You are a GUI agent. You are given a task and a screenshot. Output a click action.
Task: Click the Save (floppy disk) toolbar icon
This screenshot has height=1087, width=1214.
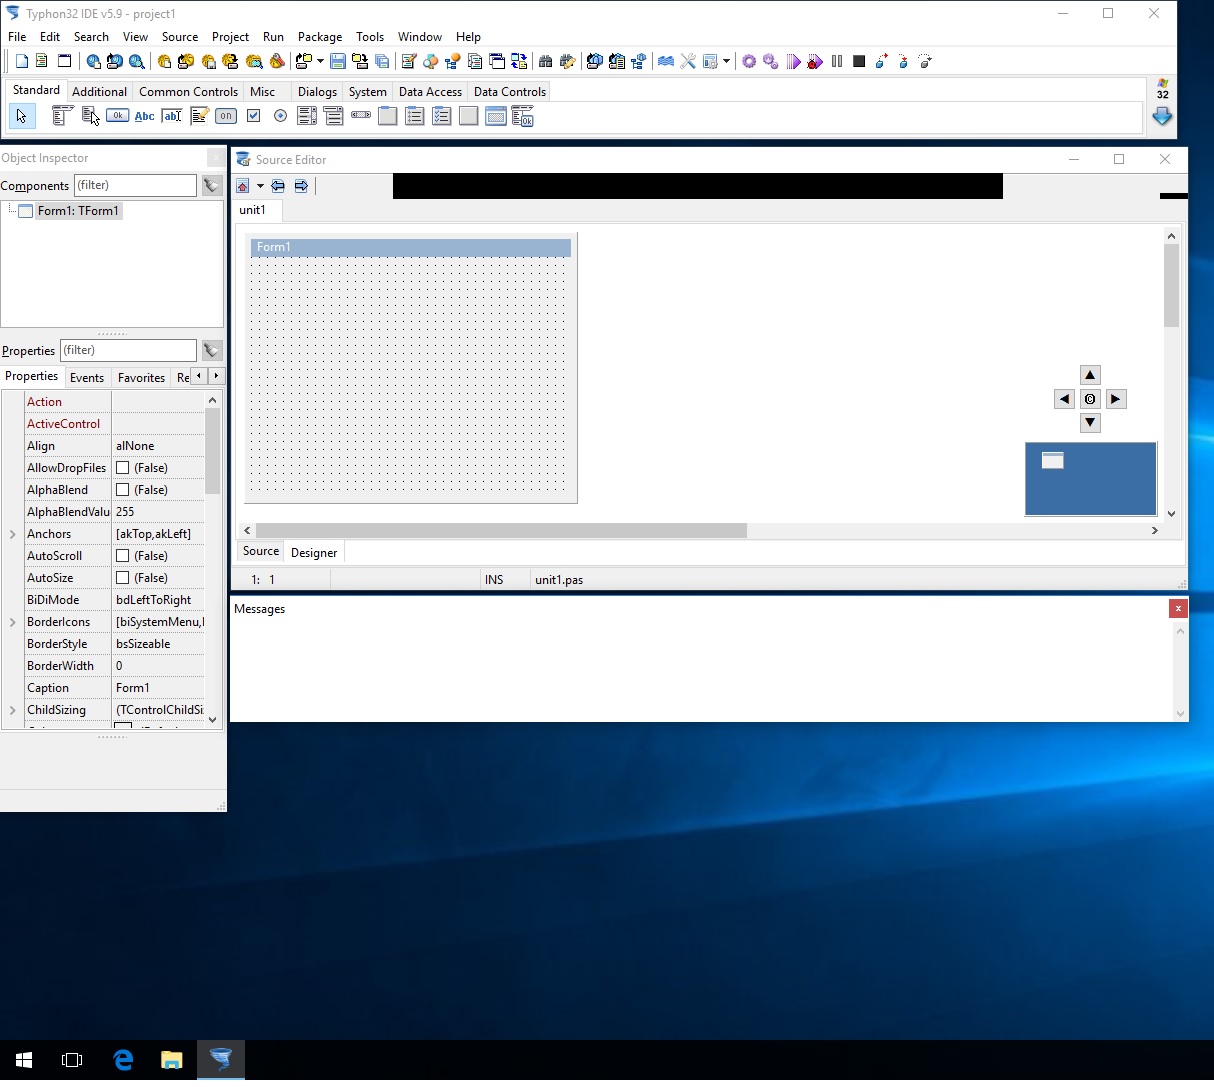pos(338,61)
